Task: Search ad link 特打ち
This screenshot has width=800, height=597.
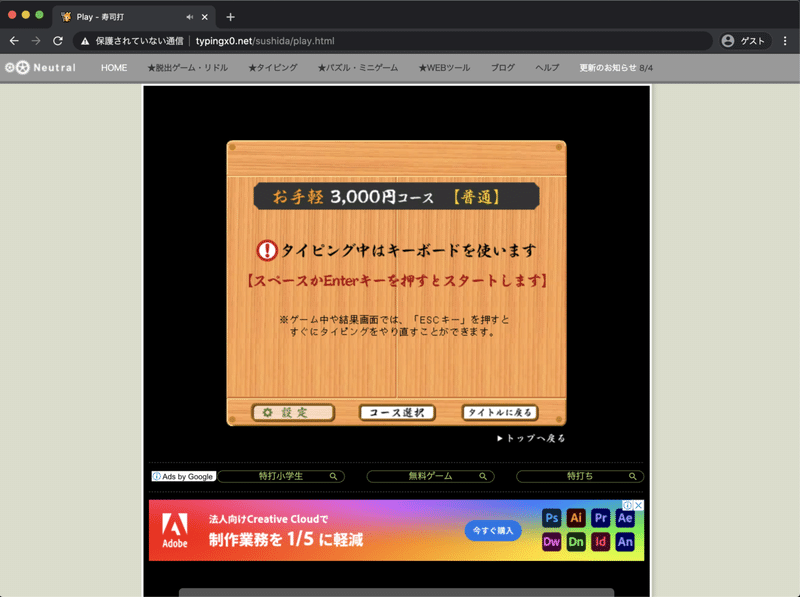Action: (x=580, y=476)
